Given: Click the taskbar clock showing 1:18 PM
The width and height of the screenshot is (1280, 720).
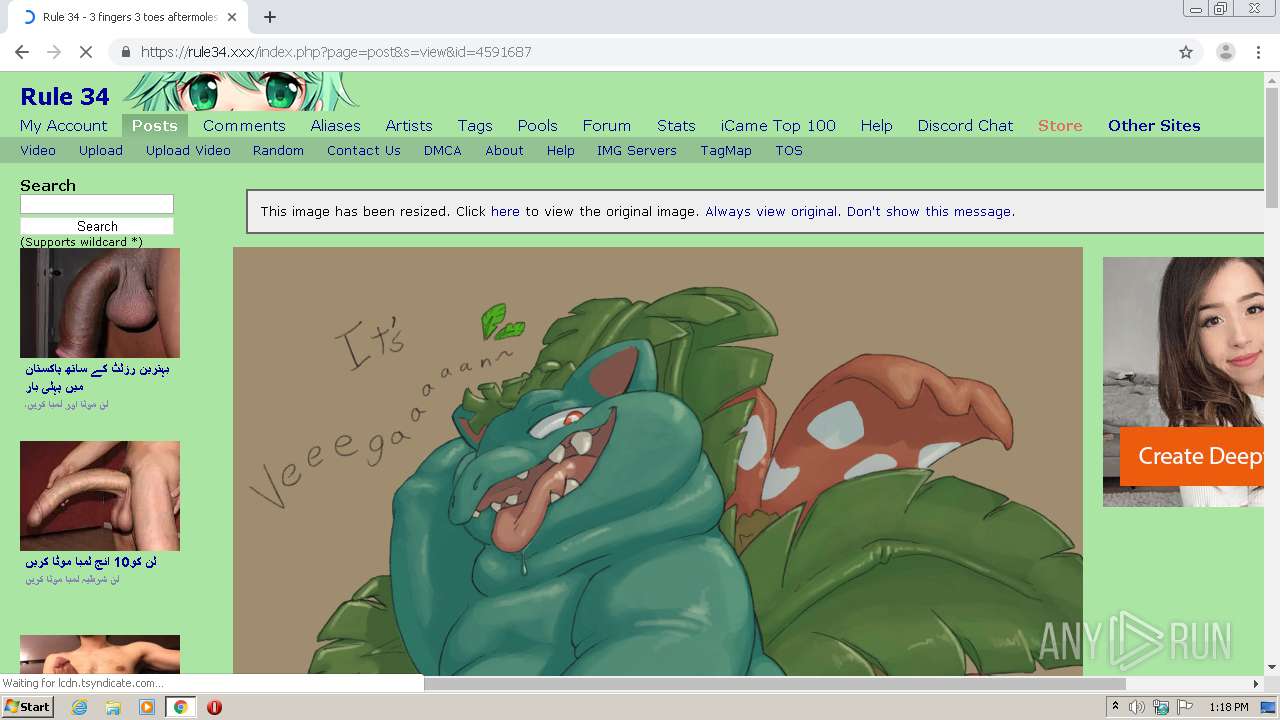Looking at the screenshot, I should tap(1228, 707).
